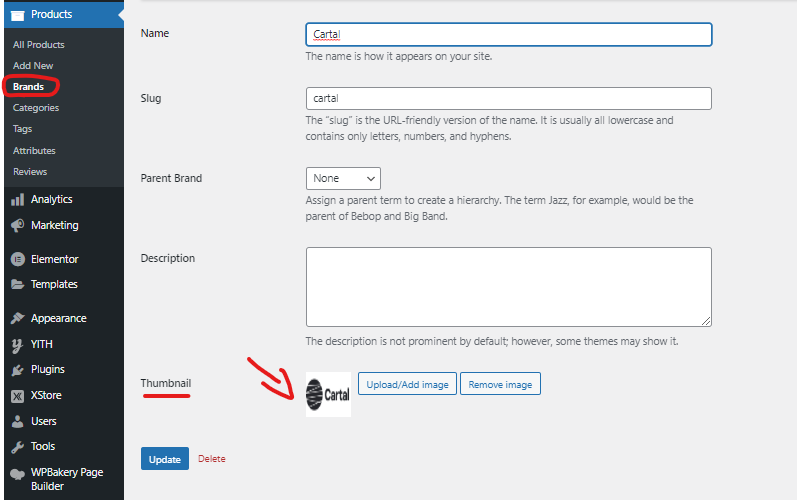The height and width of the screenshot is (500, 797).
Task: Click the YITH logo icon
Action: (x=17, y=345)
